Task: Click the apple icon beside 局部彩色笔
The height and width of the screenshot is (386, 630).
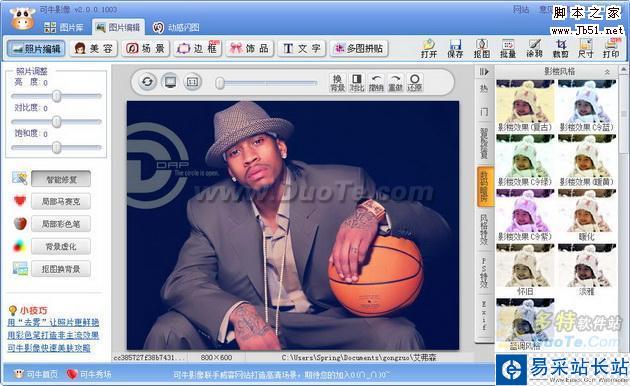Action: click(20, 223)
